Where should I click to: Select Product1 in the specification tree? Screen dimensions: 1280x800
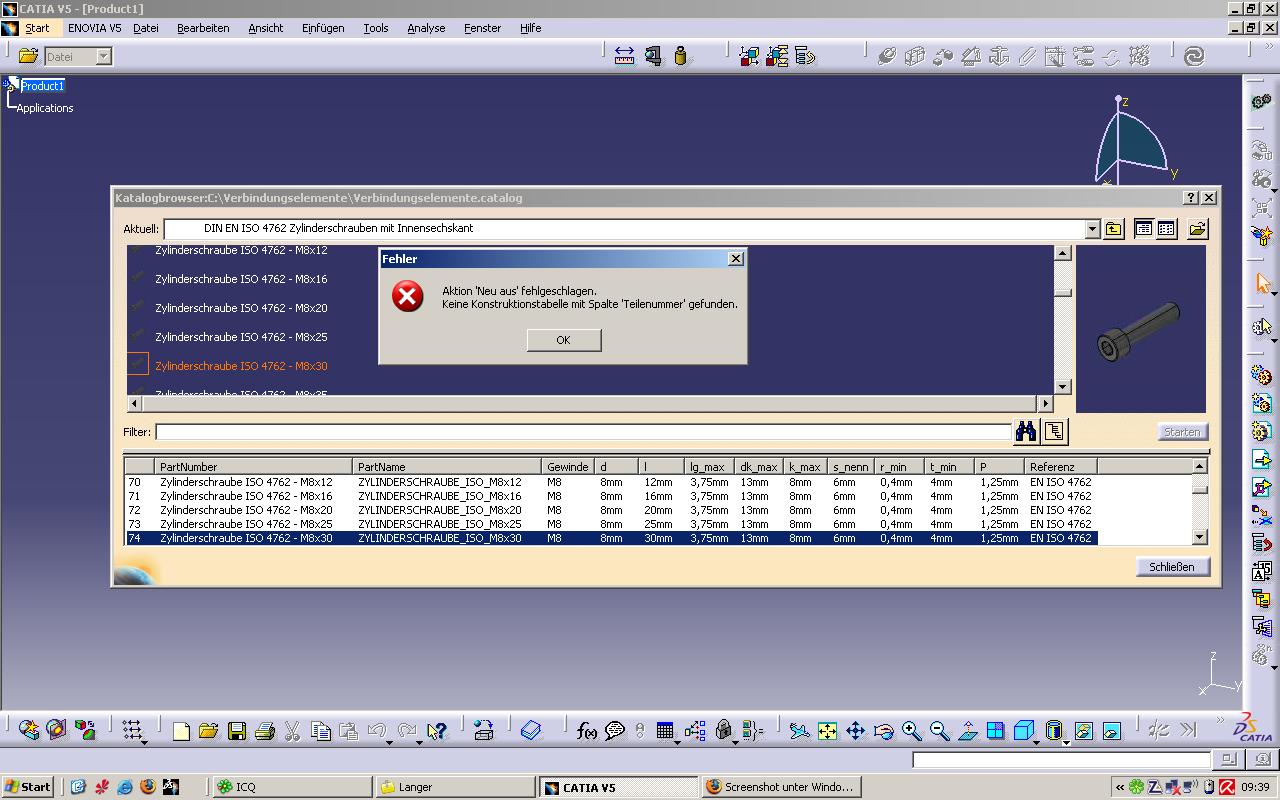[42, 86]
